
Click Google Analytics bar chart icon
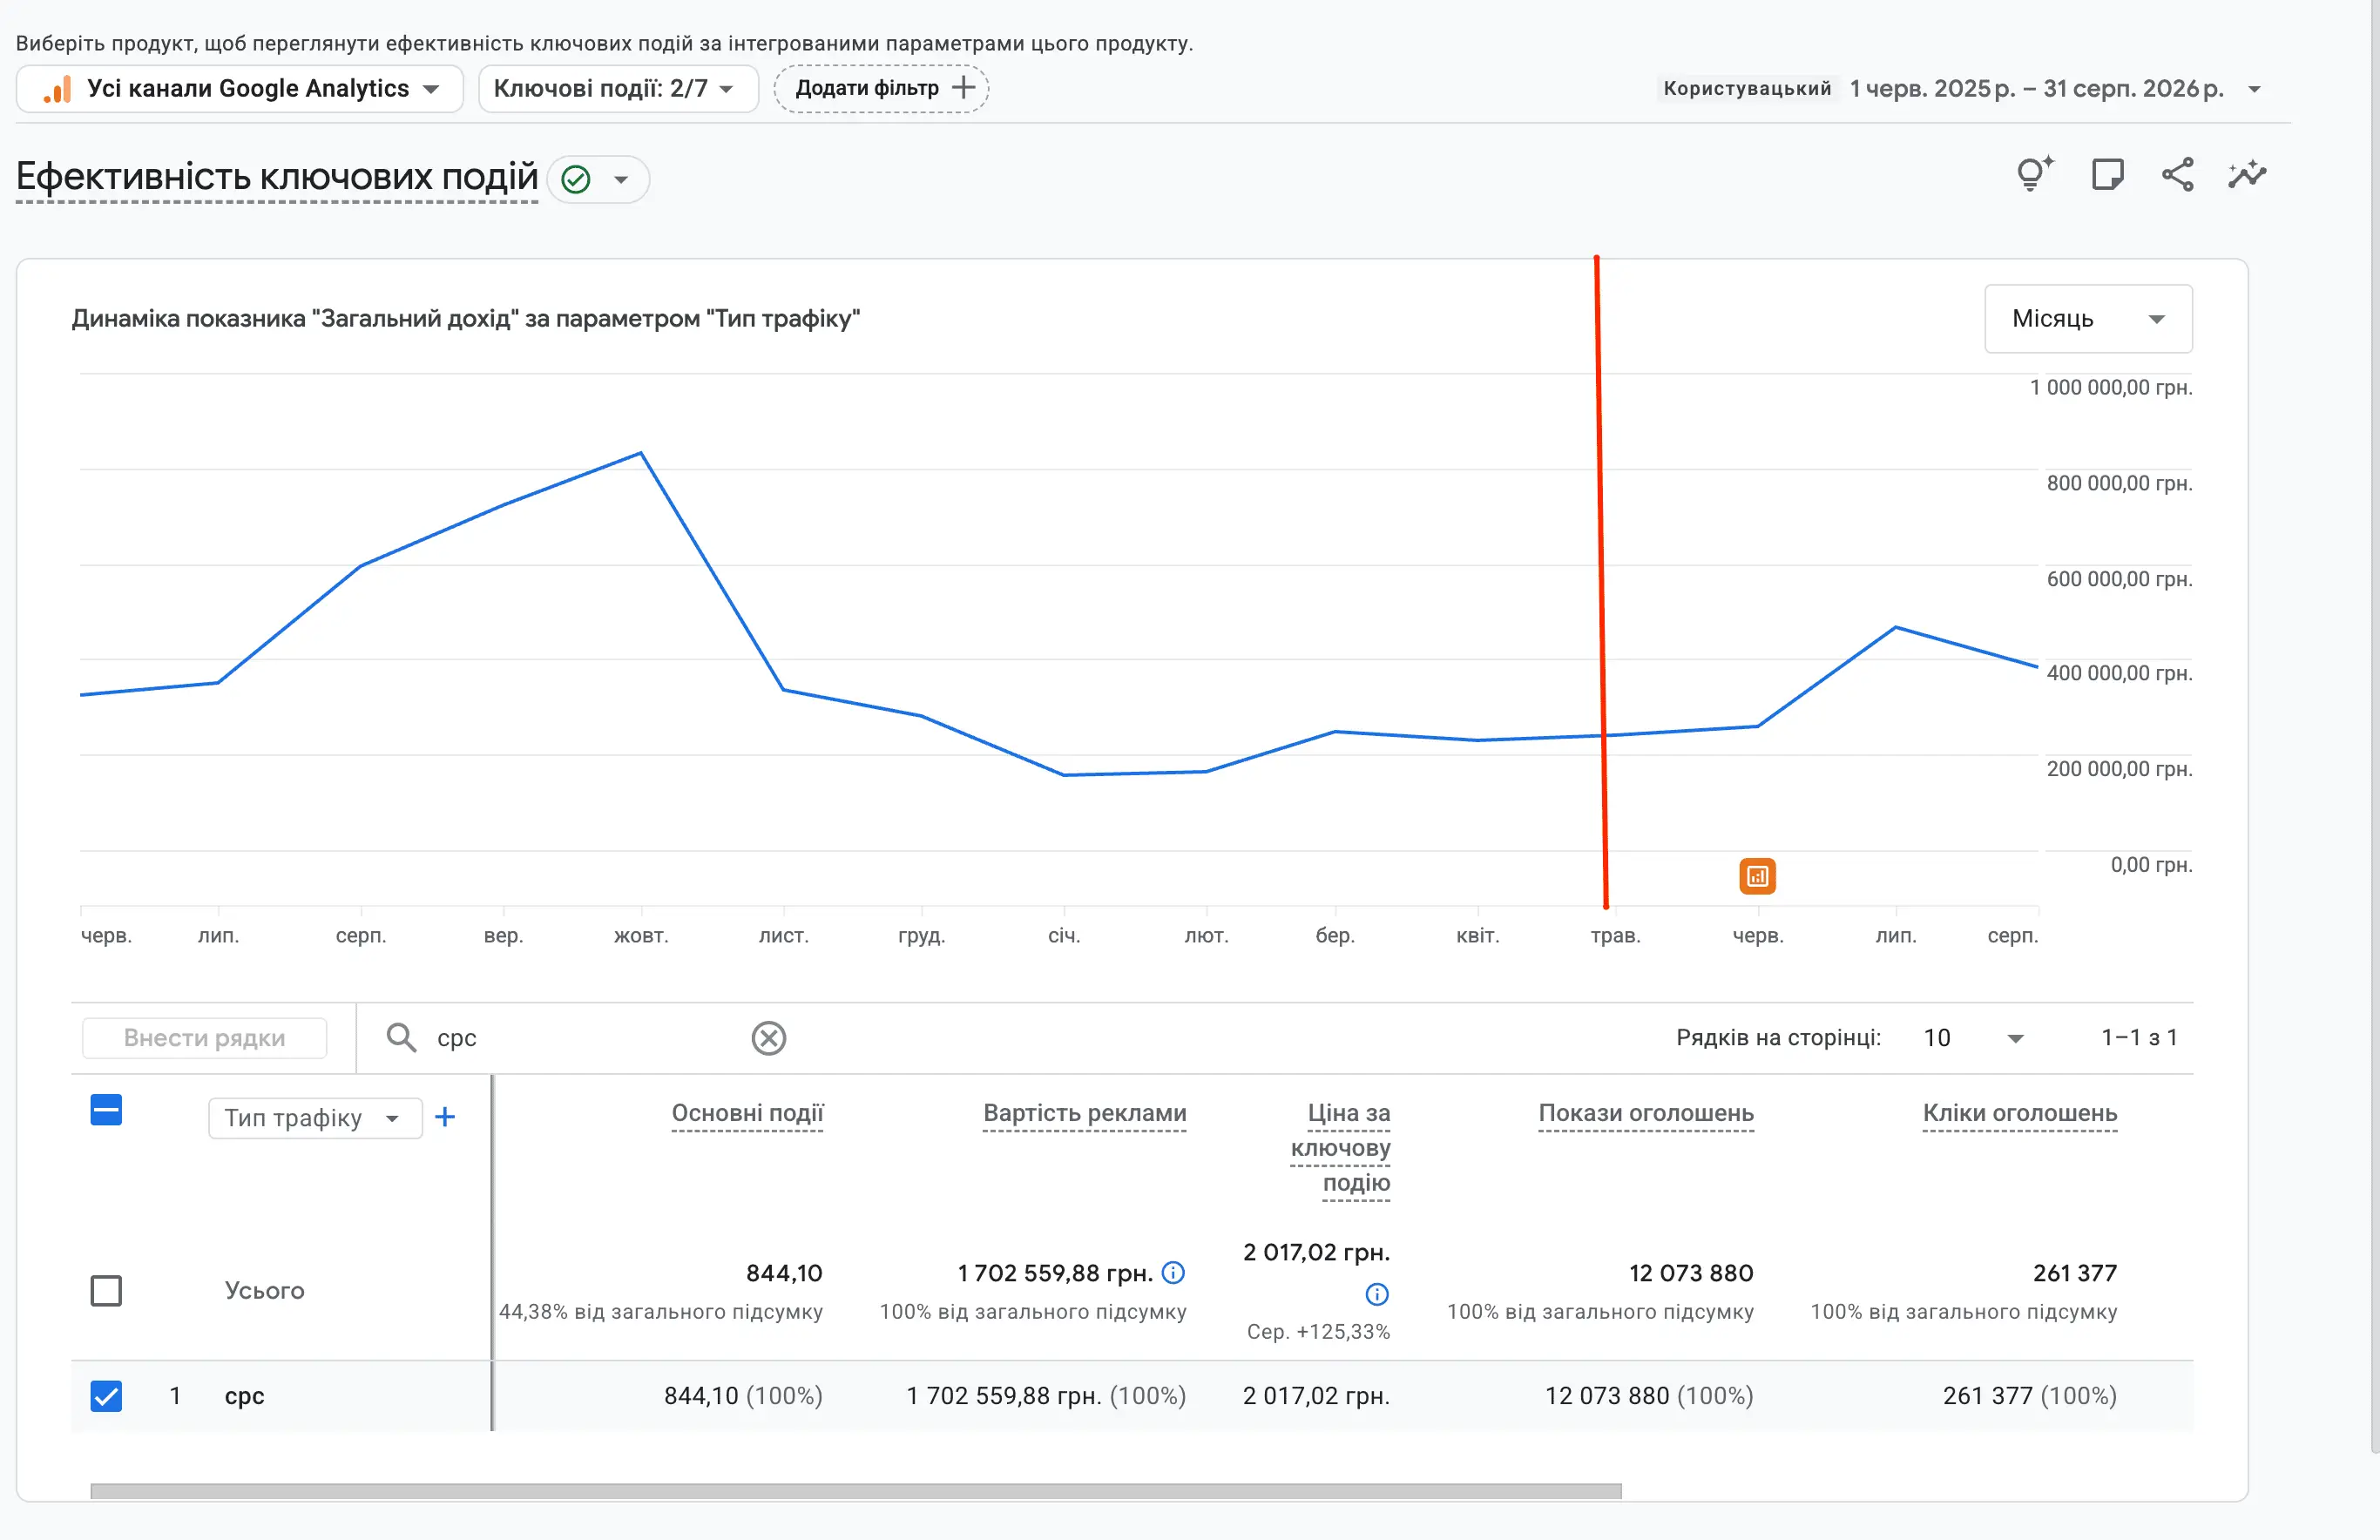pyautogui.click(x=58, y=89)
